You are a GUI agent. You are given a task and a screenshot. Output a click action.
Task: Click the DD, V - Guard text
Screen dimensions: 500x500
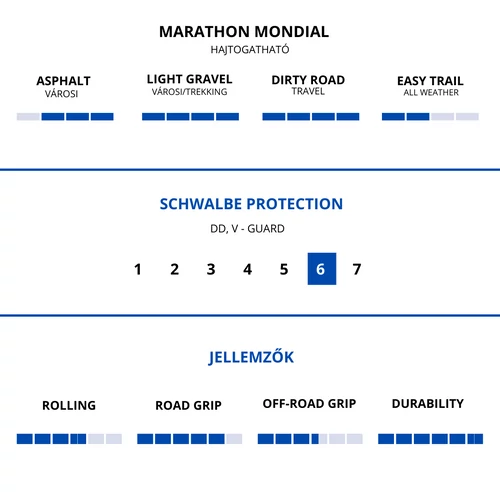[247, 229]
